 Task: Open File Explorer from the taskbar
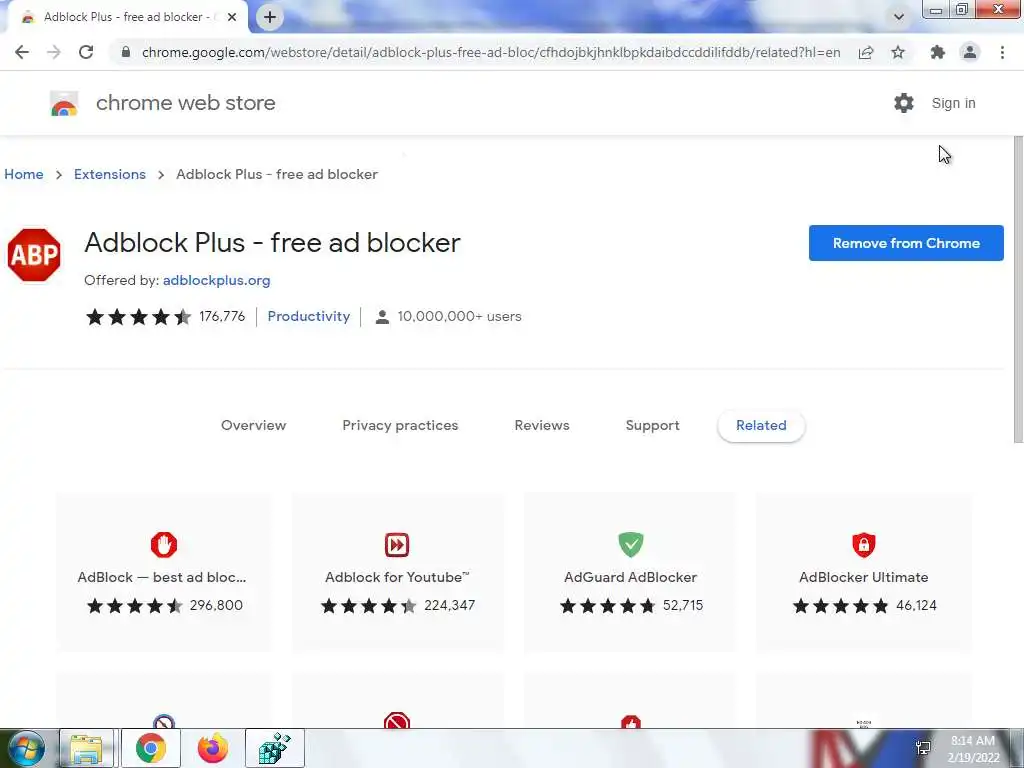[x=86, y=748]
